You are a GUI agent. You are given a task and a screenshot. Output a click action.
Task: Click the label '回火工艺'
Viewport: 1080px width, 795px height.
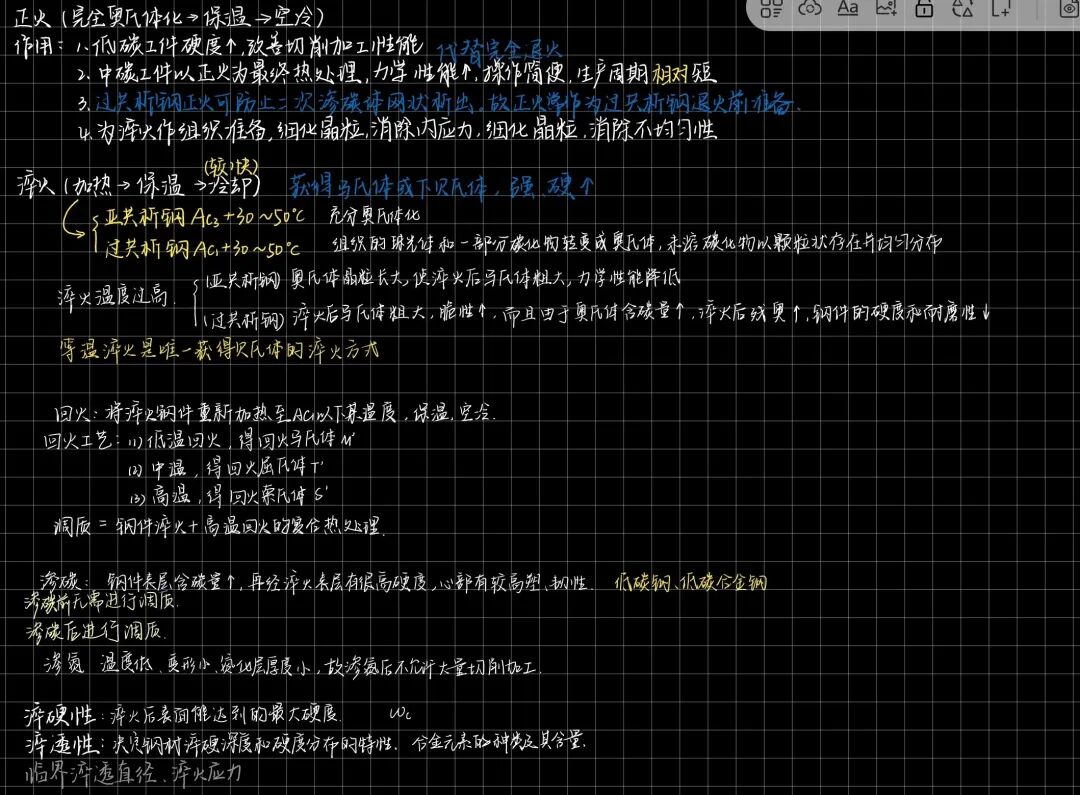[x=78, y=440]
